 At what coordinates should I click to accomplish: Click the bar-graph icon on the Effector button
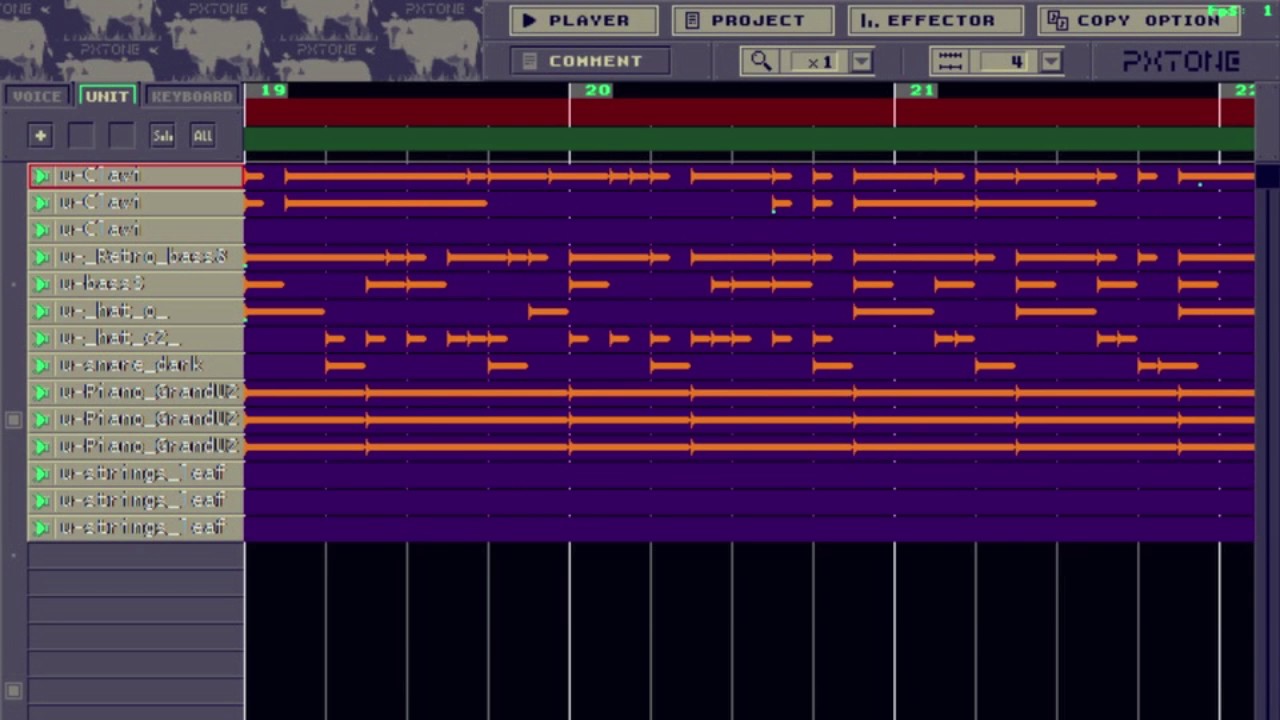pos(869,20)
